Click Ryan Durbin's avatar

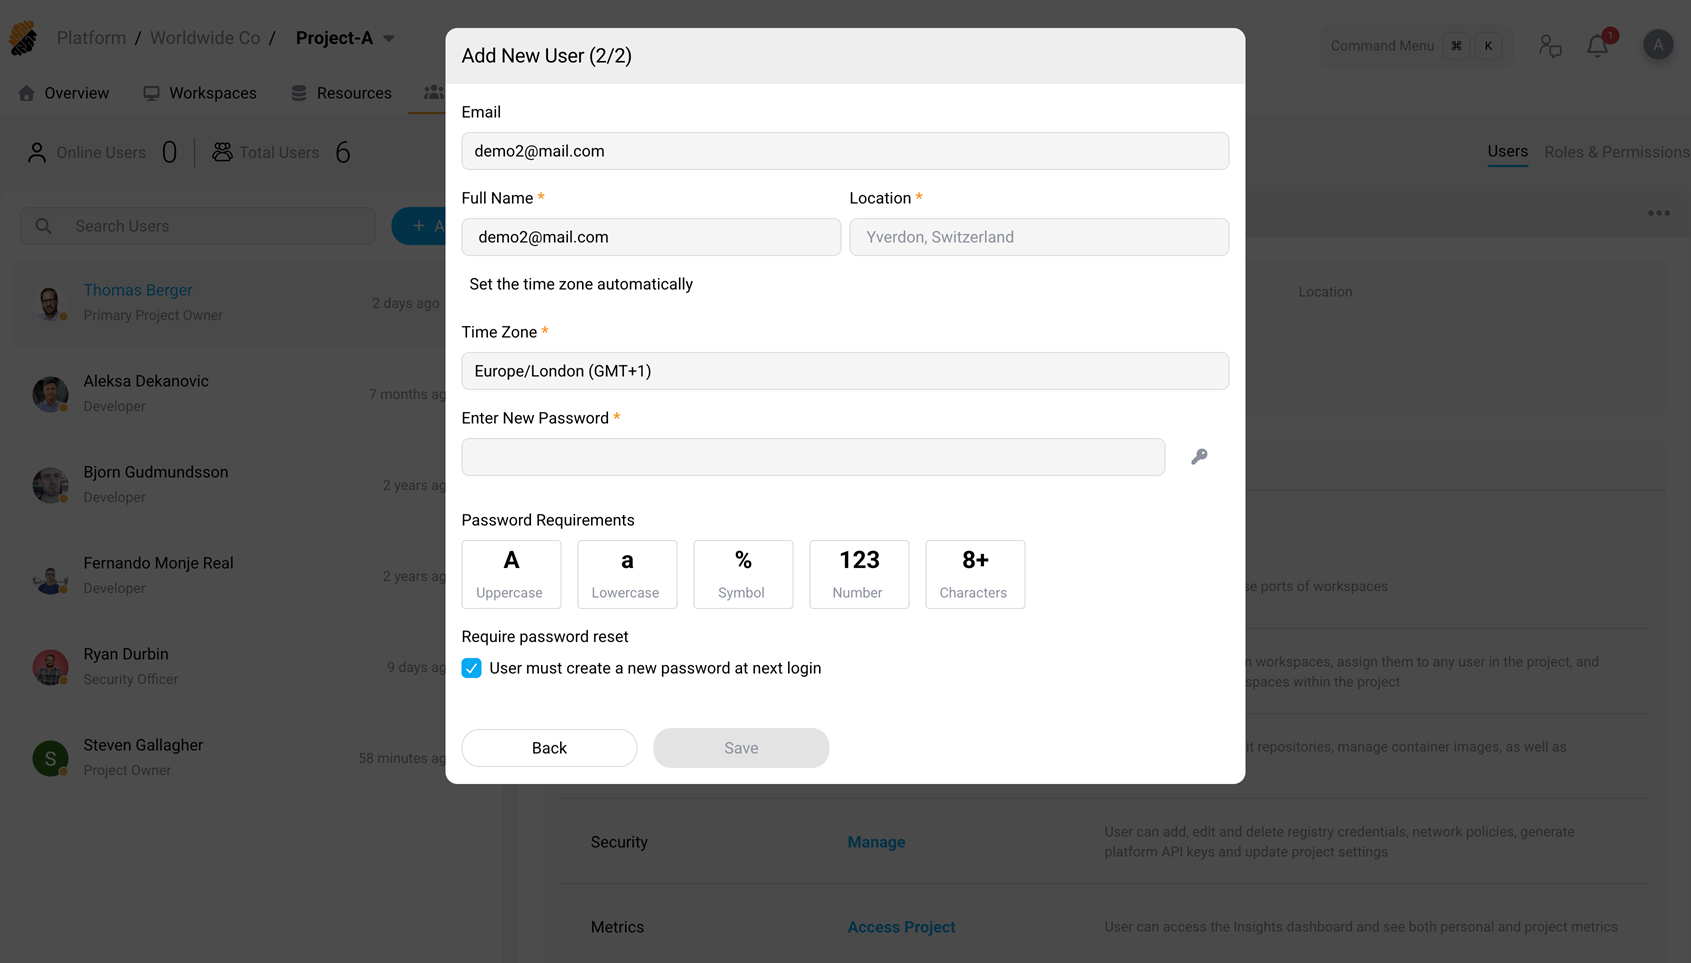click(x=50, y=667)
